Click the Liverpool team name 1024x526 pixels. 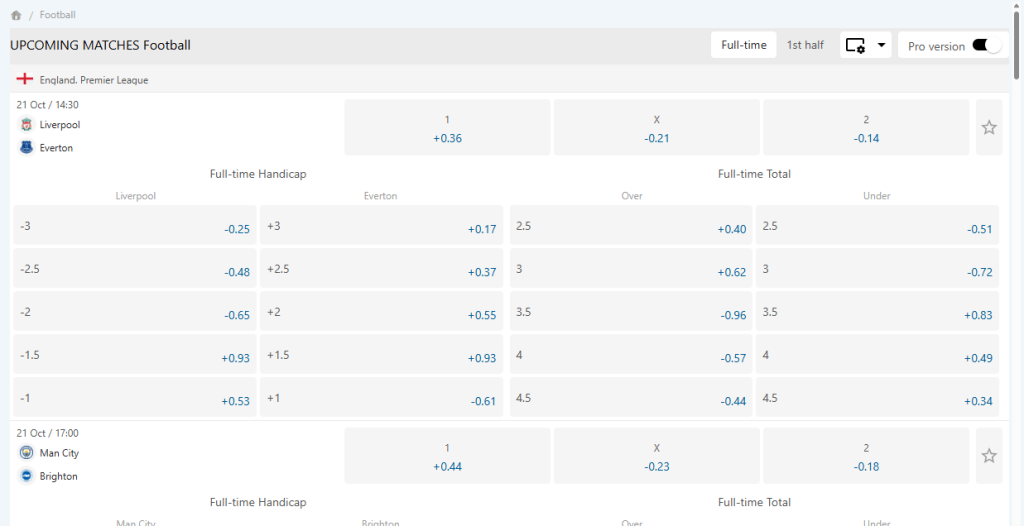point(60,125)
